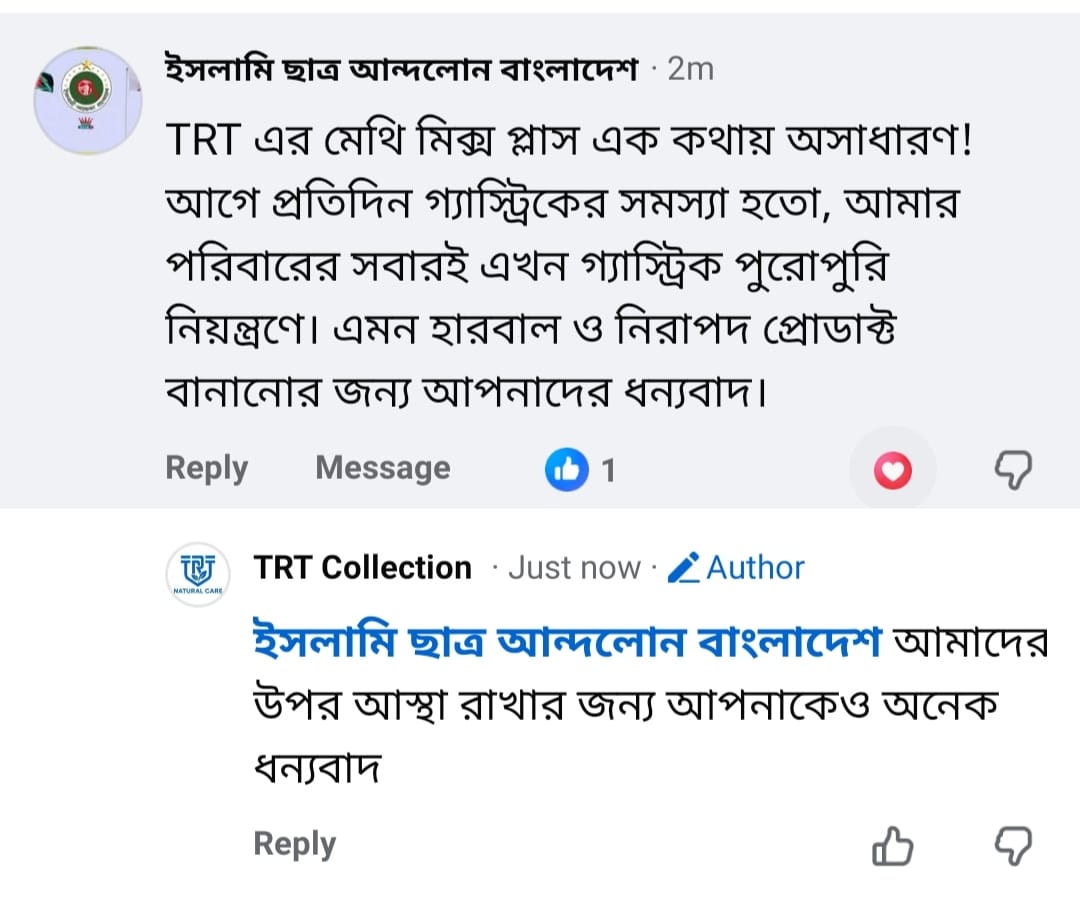Click the pencil Author badge icon

[684, 568]
